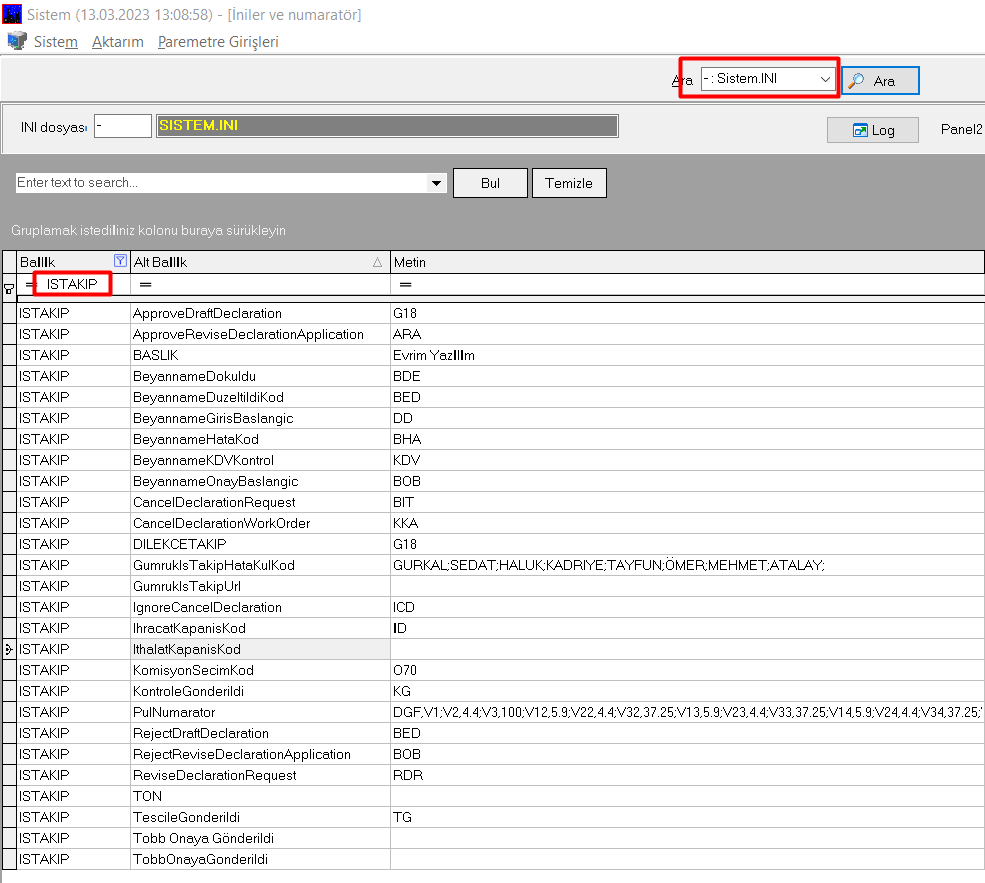Viewport: 985px width, 883px height.
Task: Click the Temizle button
Action: [569, 183]
